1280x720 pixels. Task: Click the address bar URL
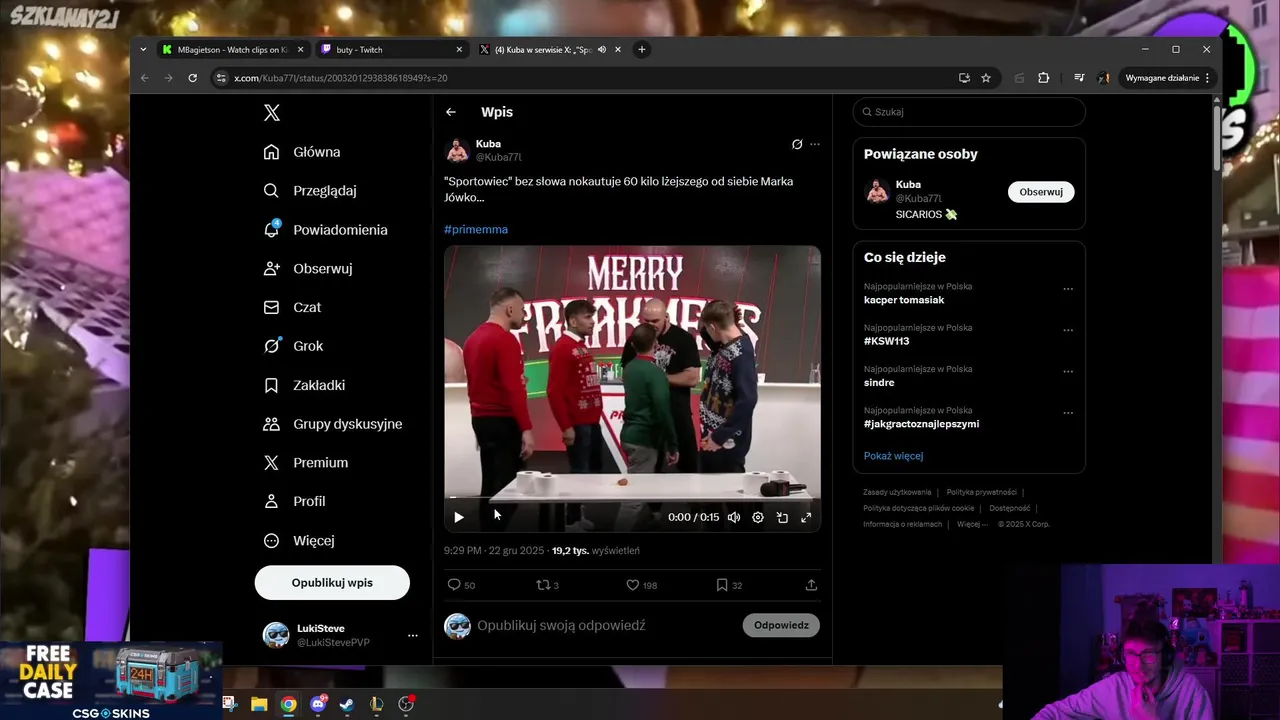pyautogui.click(x=341, y=78)
